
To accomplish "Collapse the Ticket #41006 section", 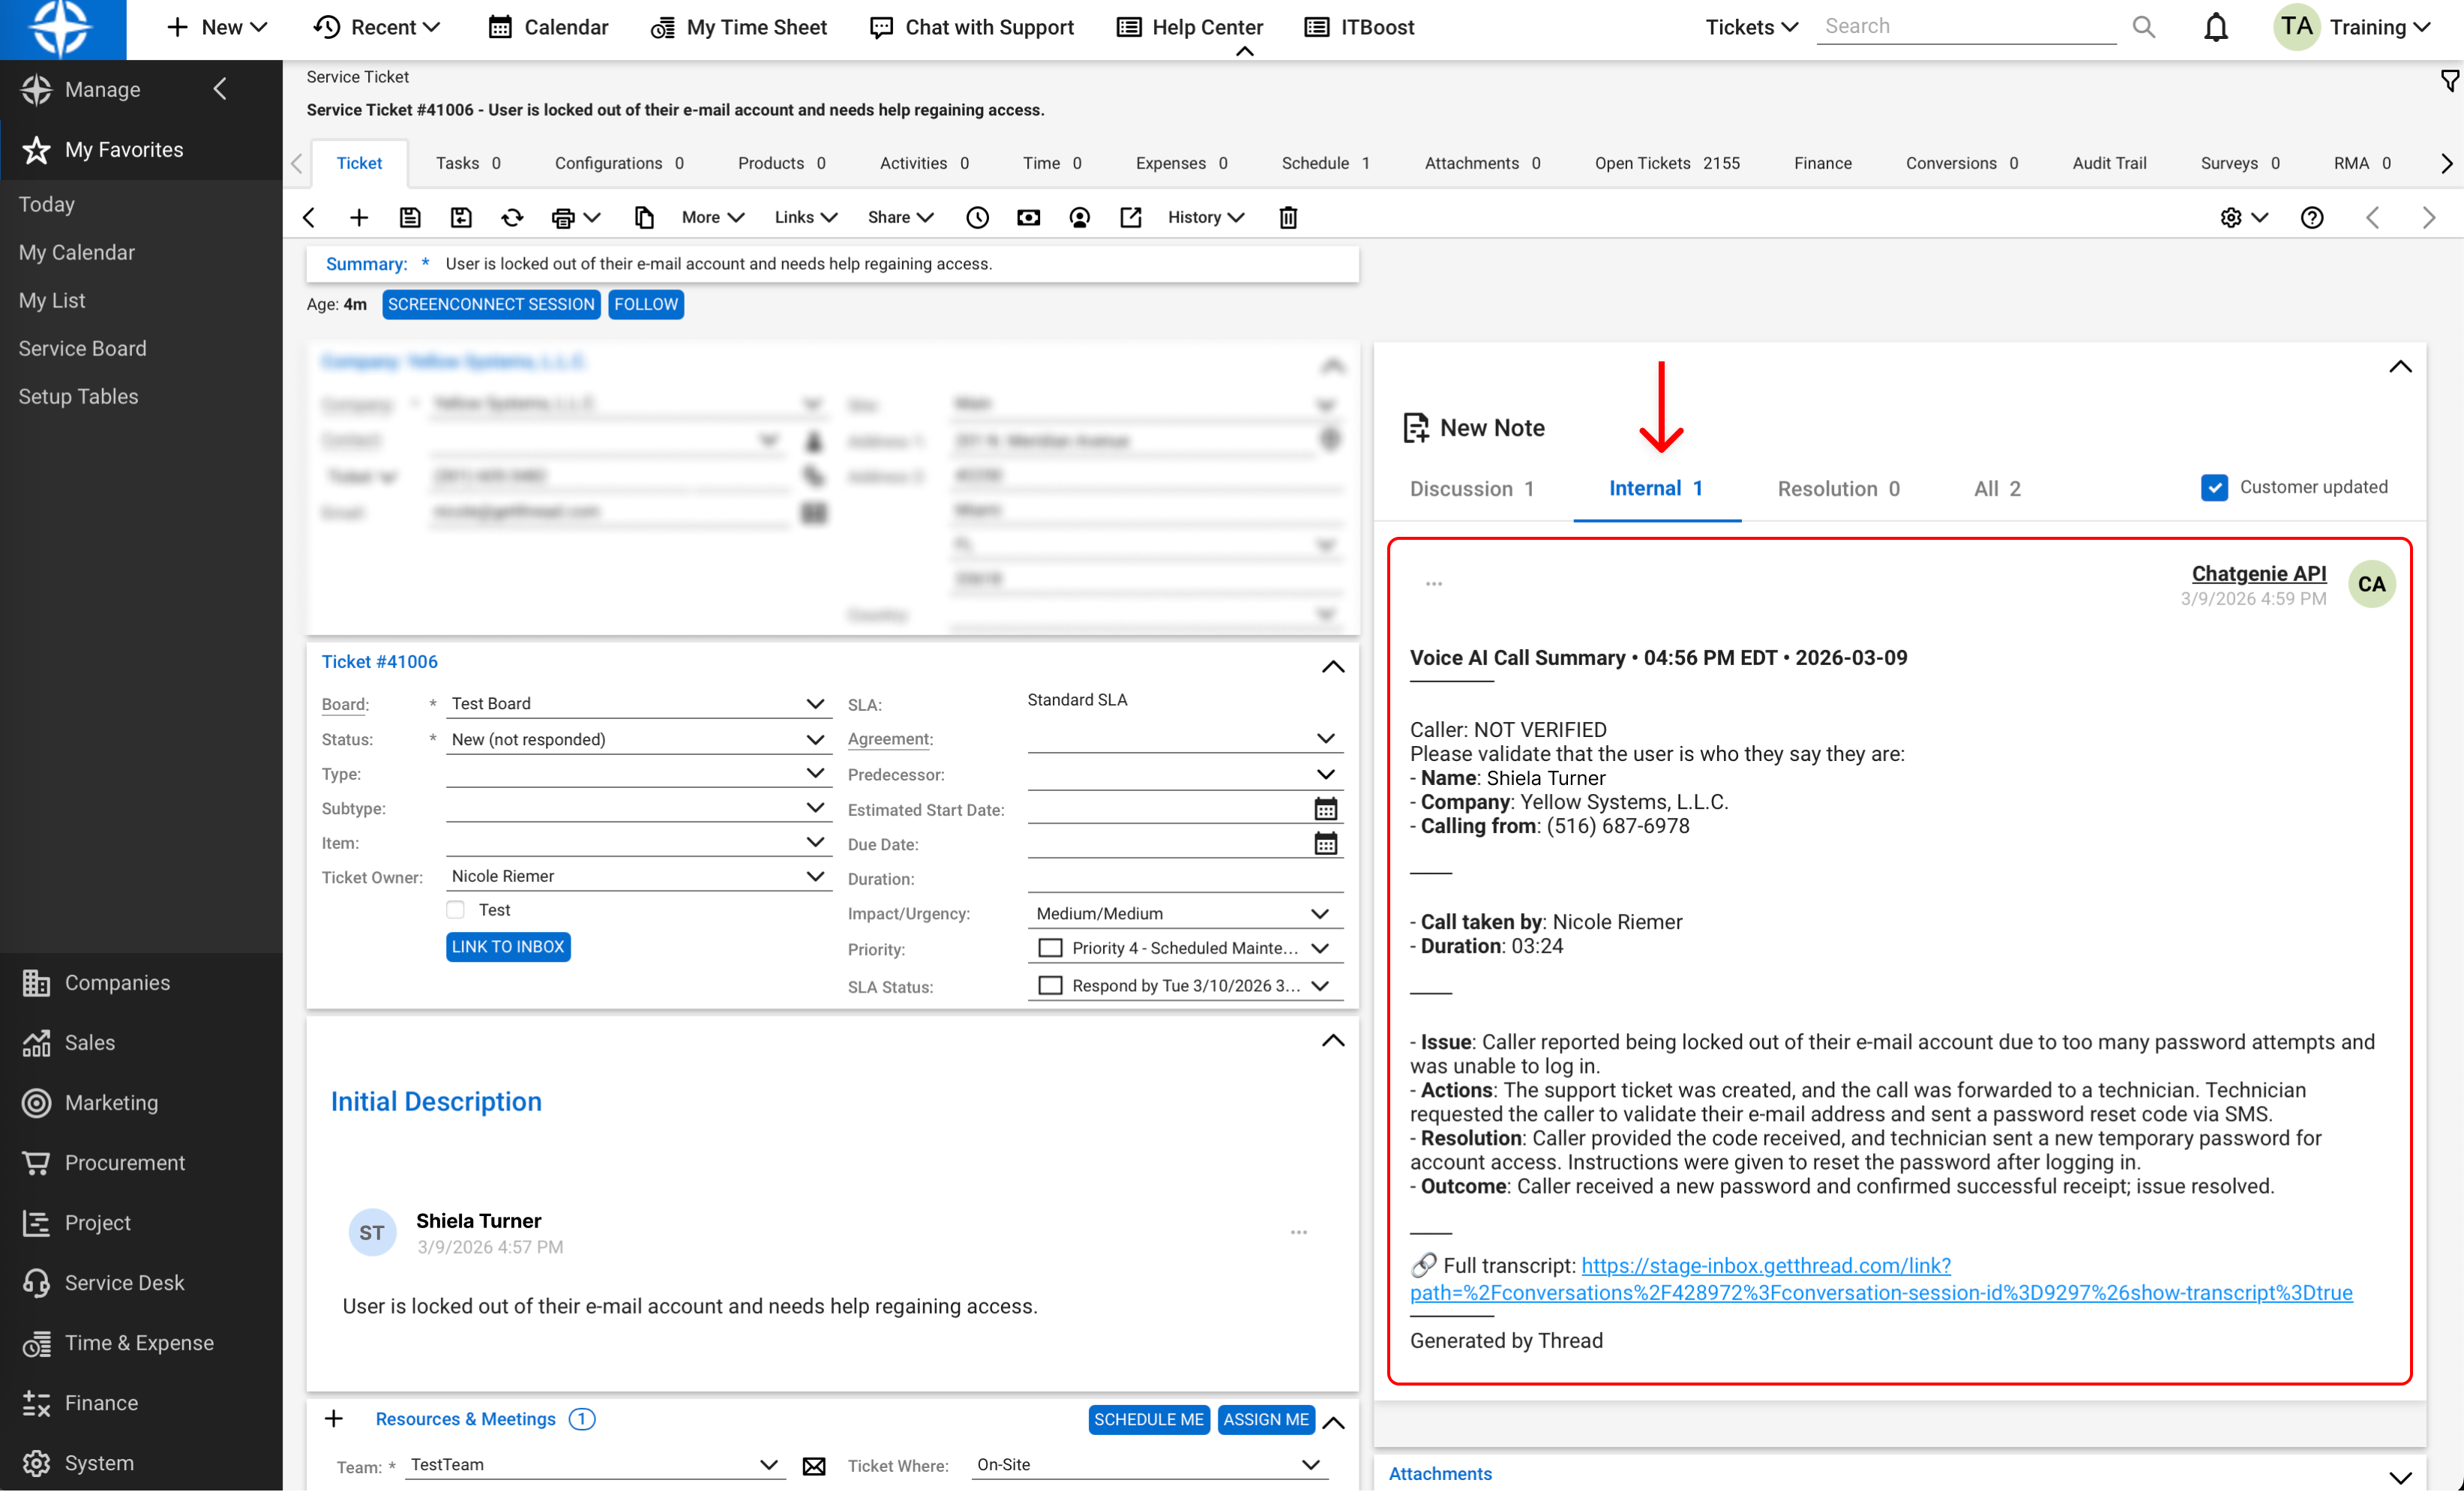I will click(1332, 666).
